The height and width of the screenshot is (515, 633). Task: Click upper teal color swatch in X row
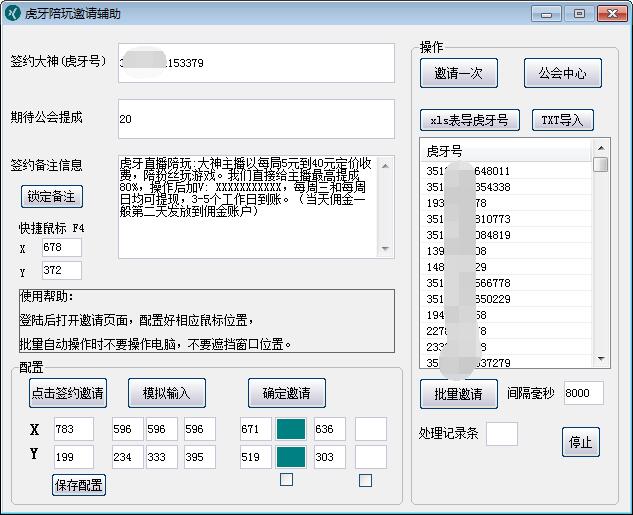pos(291,429)
